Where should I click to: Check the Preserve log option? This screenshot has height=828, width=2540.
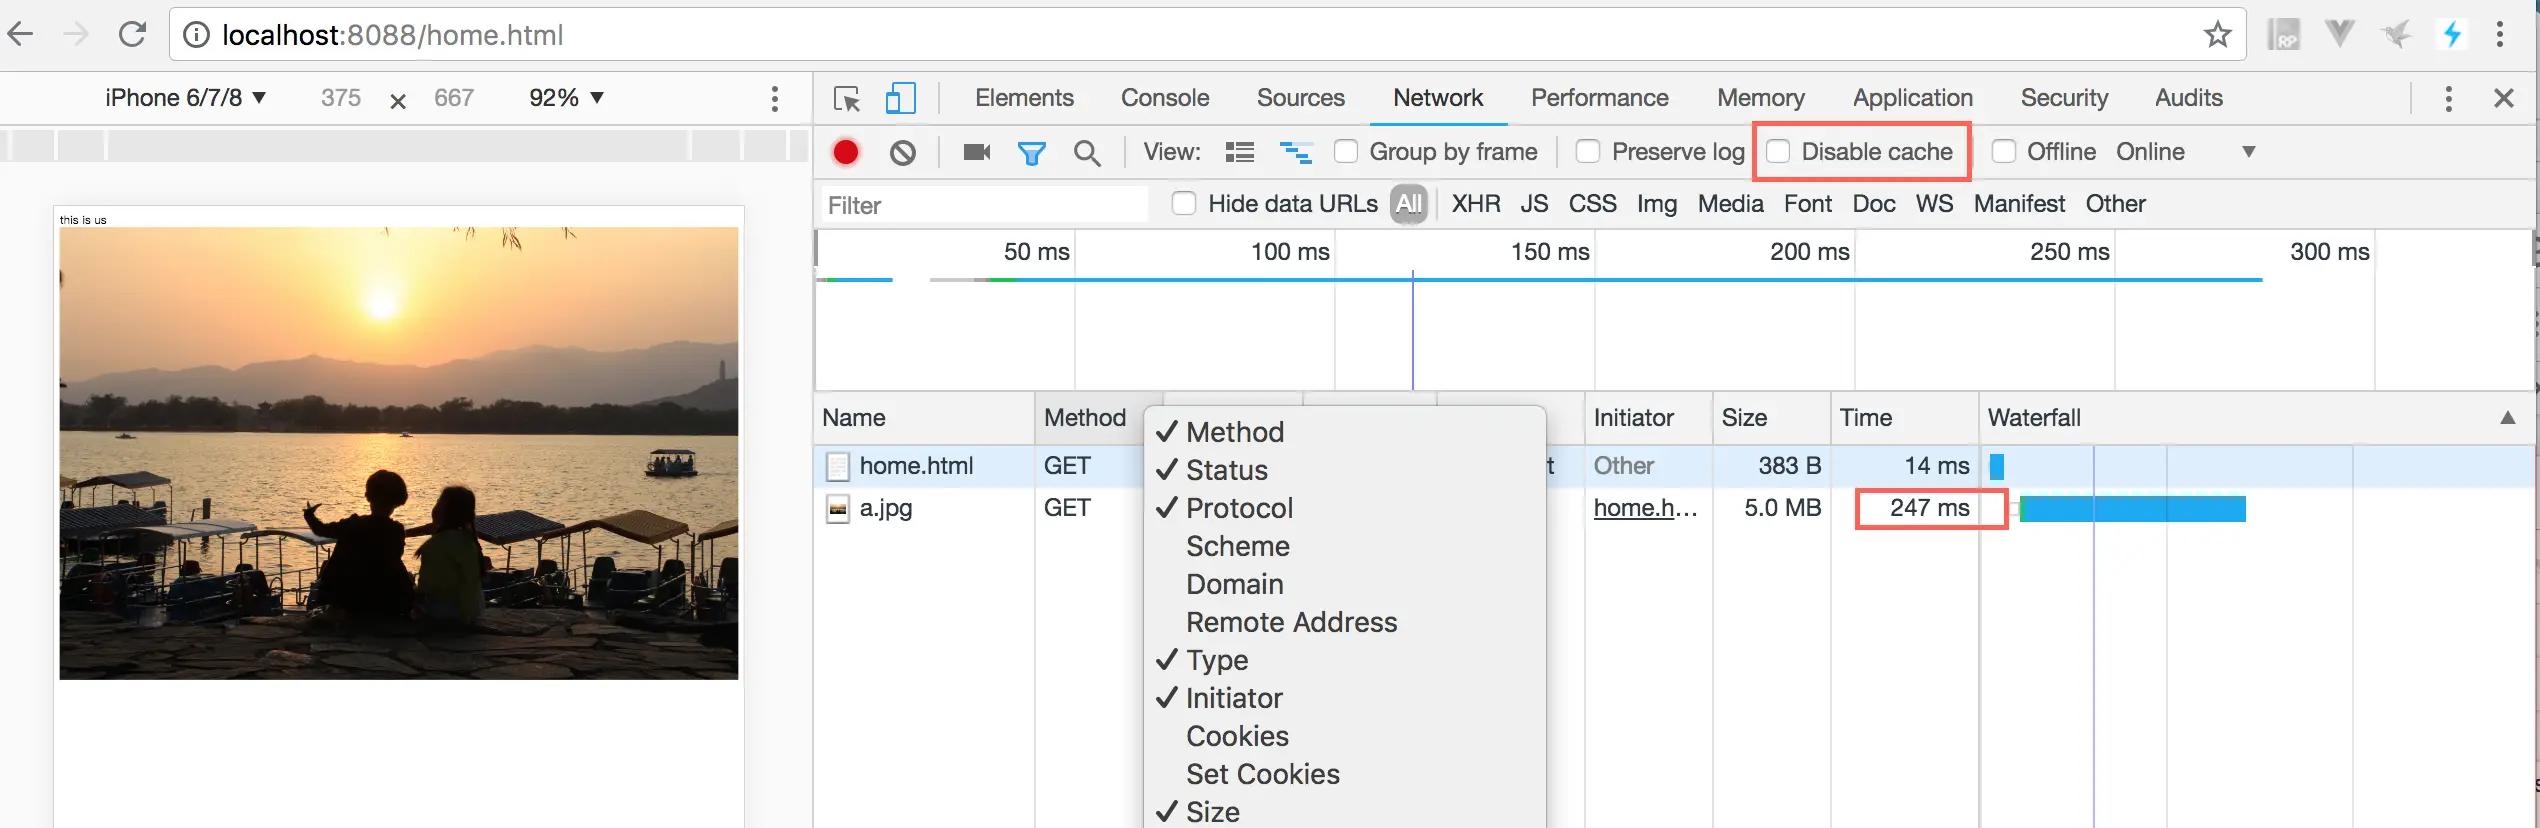(x=1588, y=152)
